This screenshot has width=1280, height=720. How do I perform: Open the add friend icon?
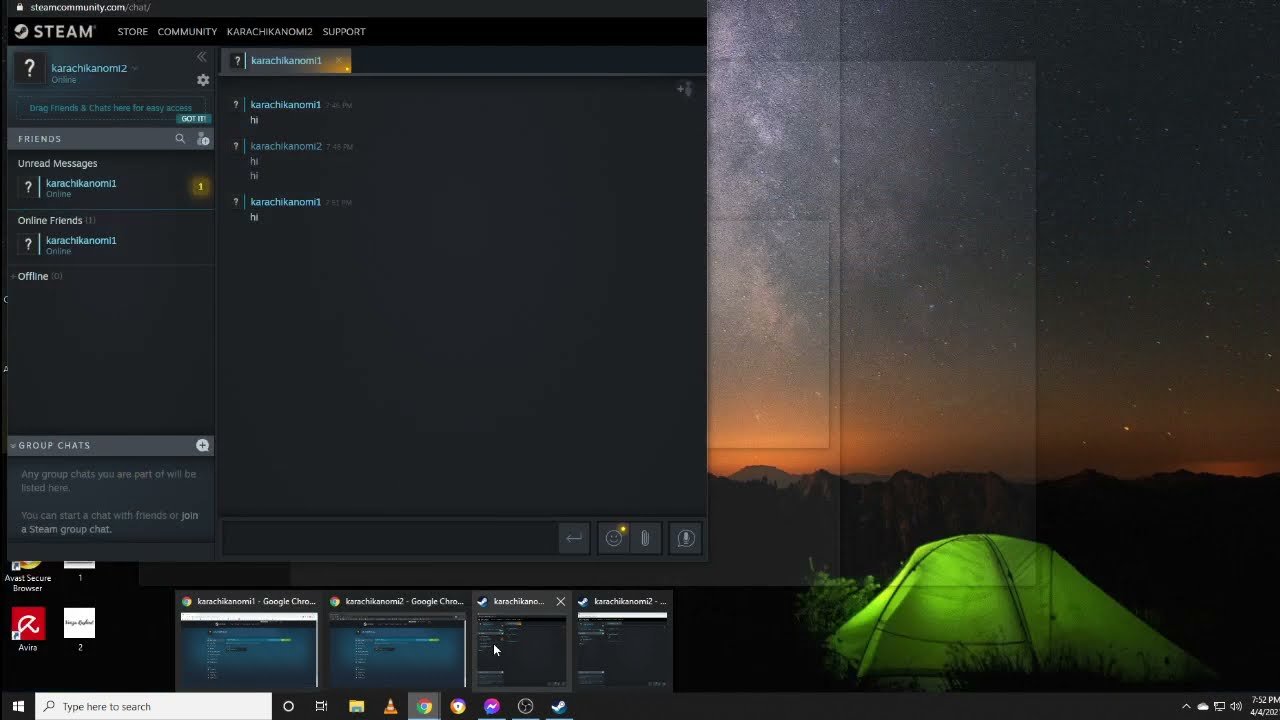(x=203, y=139)
